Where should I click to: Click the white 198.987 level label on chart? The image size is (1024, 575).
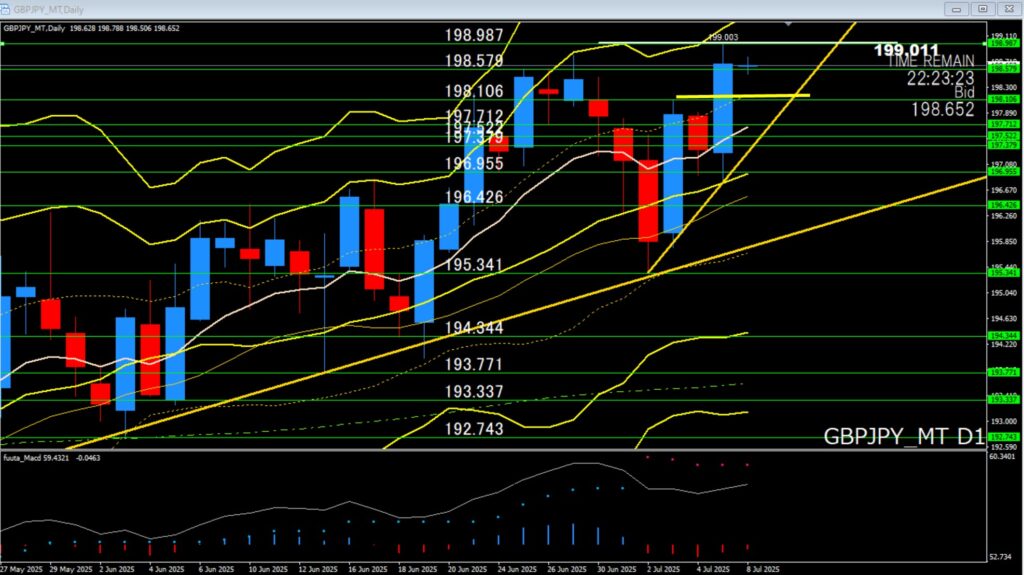(474, 35)
